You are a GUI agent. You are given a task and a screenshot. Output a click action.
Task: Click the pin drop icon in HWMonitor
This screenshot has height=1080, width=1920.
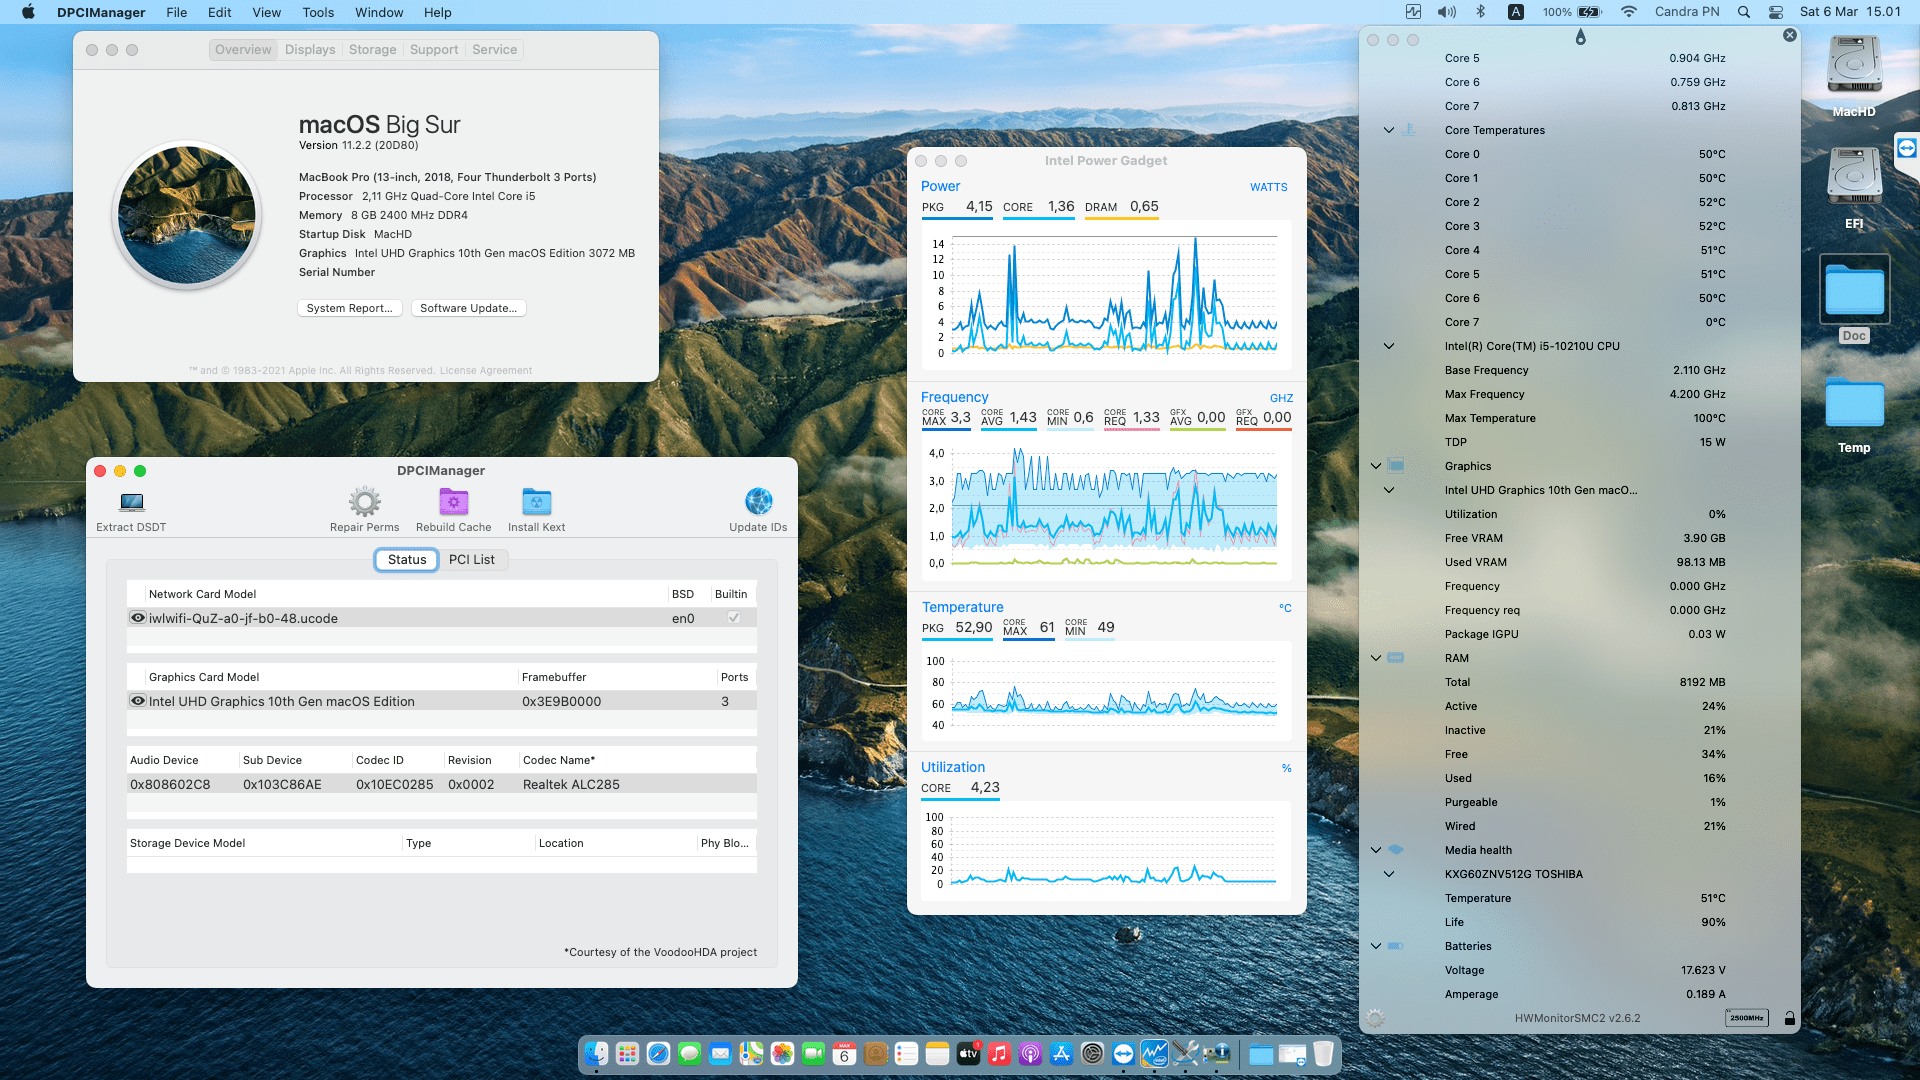[1580, 37]
